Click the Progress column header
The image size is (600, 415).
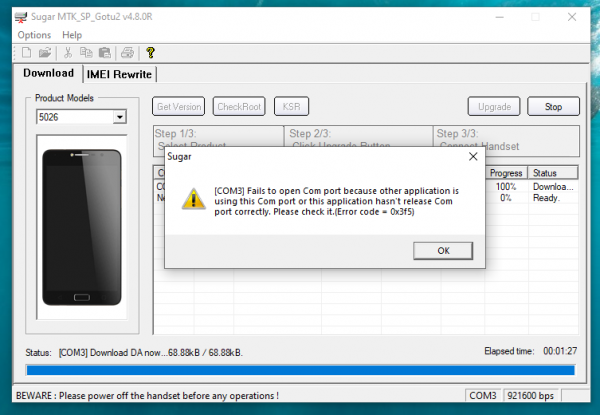[x=506, y=173]
